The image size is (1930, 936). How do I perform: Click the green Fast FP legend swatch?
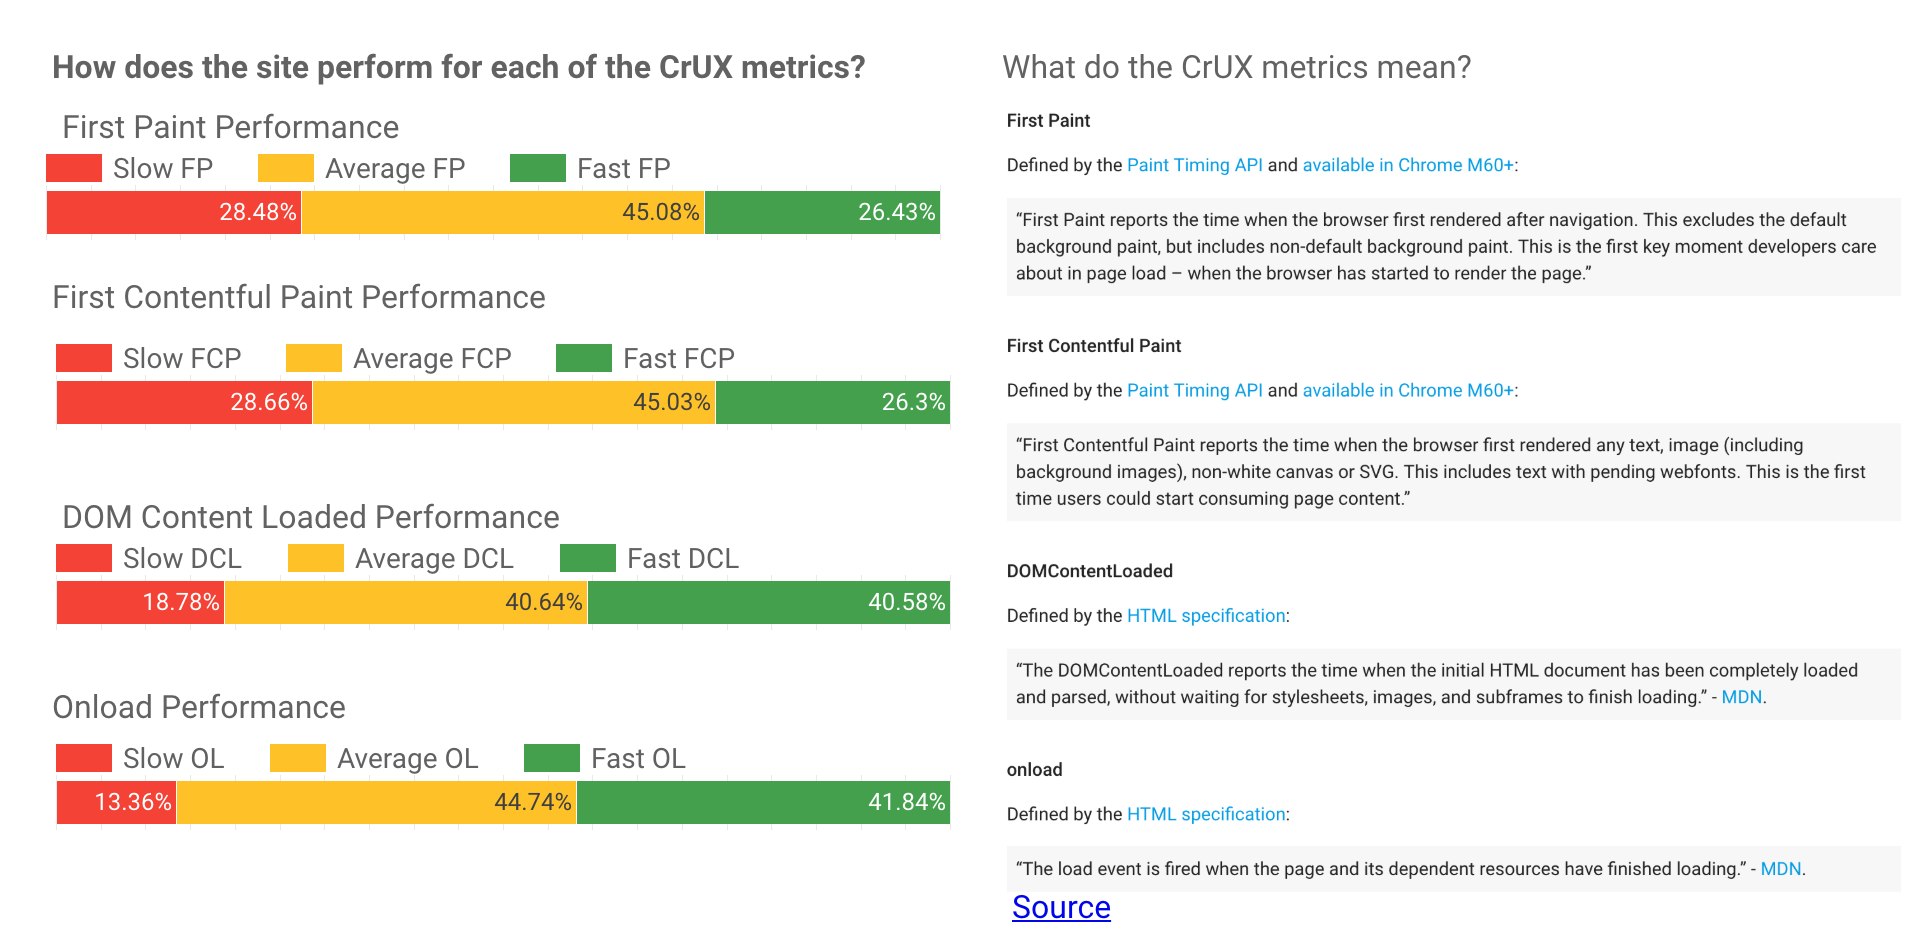[538, 168]
